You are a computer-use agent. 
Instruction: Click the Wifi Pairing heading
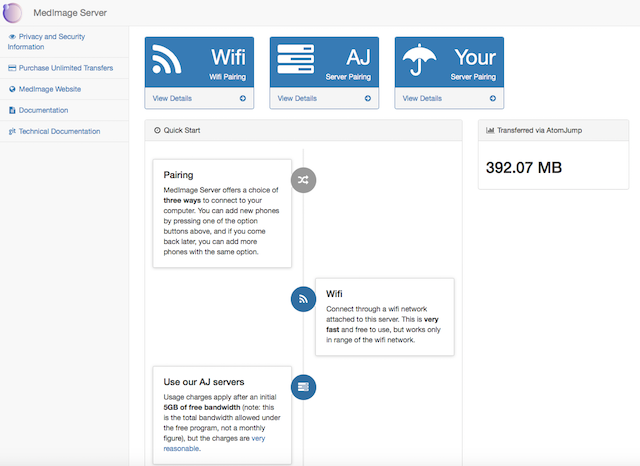(227, 77)
